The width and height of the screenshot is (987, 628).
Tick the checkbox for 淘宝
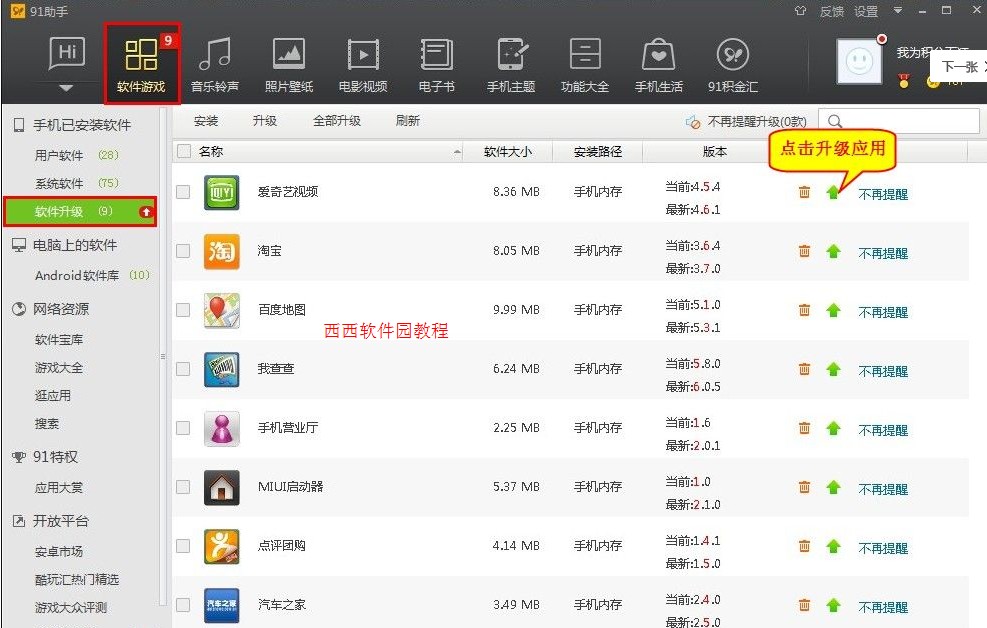click(183, 251)
